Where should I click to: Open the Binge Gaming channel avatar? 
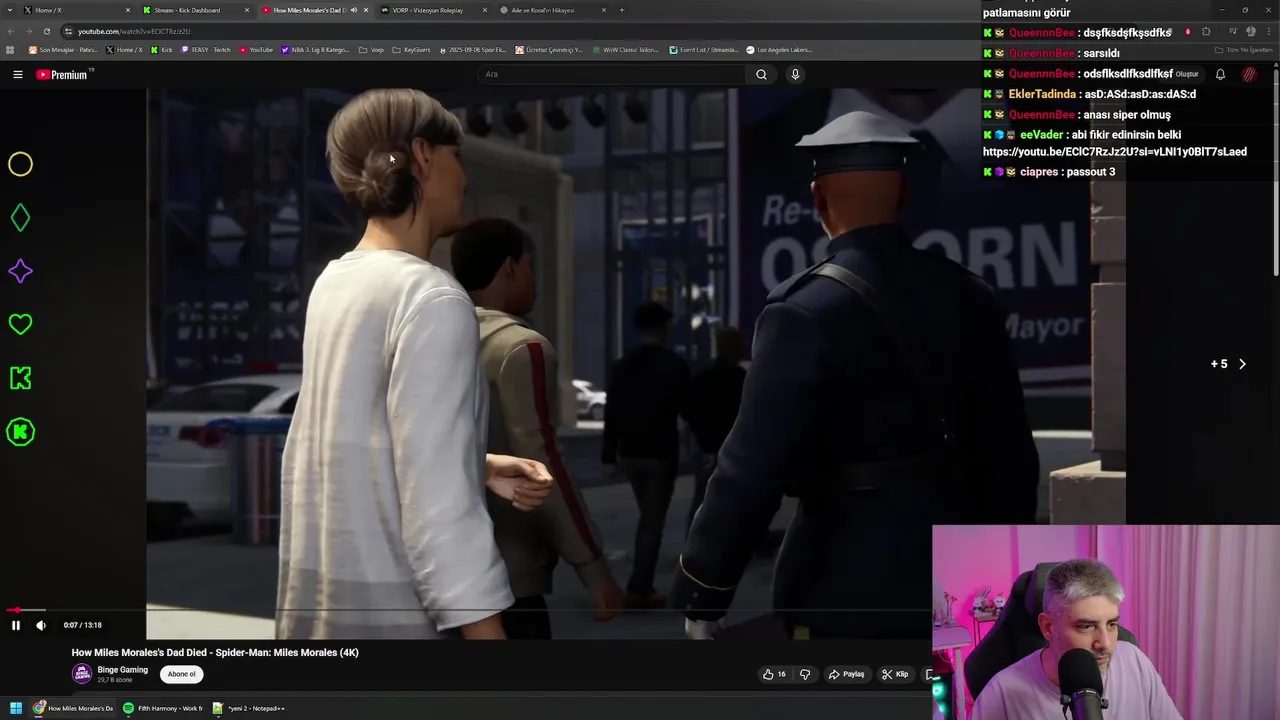pyautogui.click(x=81, y=674)
